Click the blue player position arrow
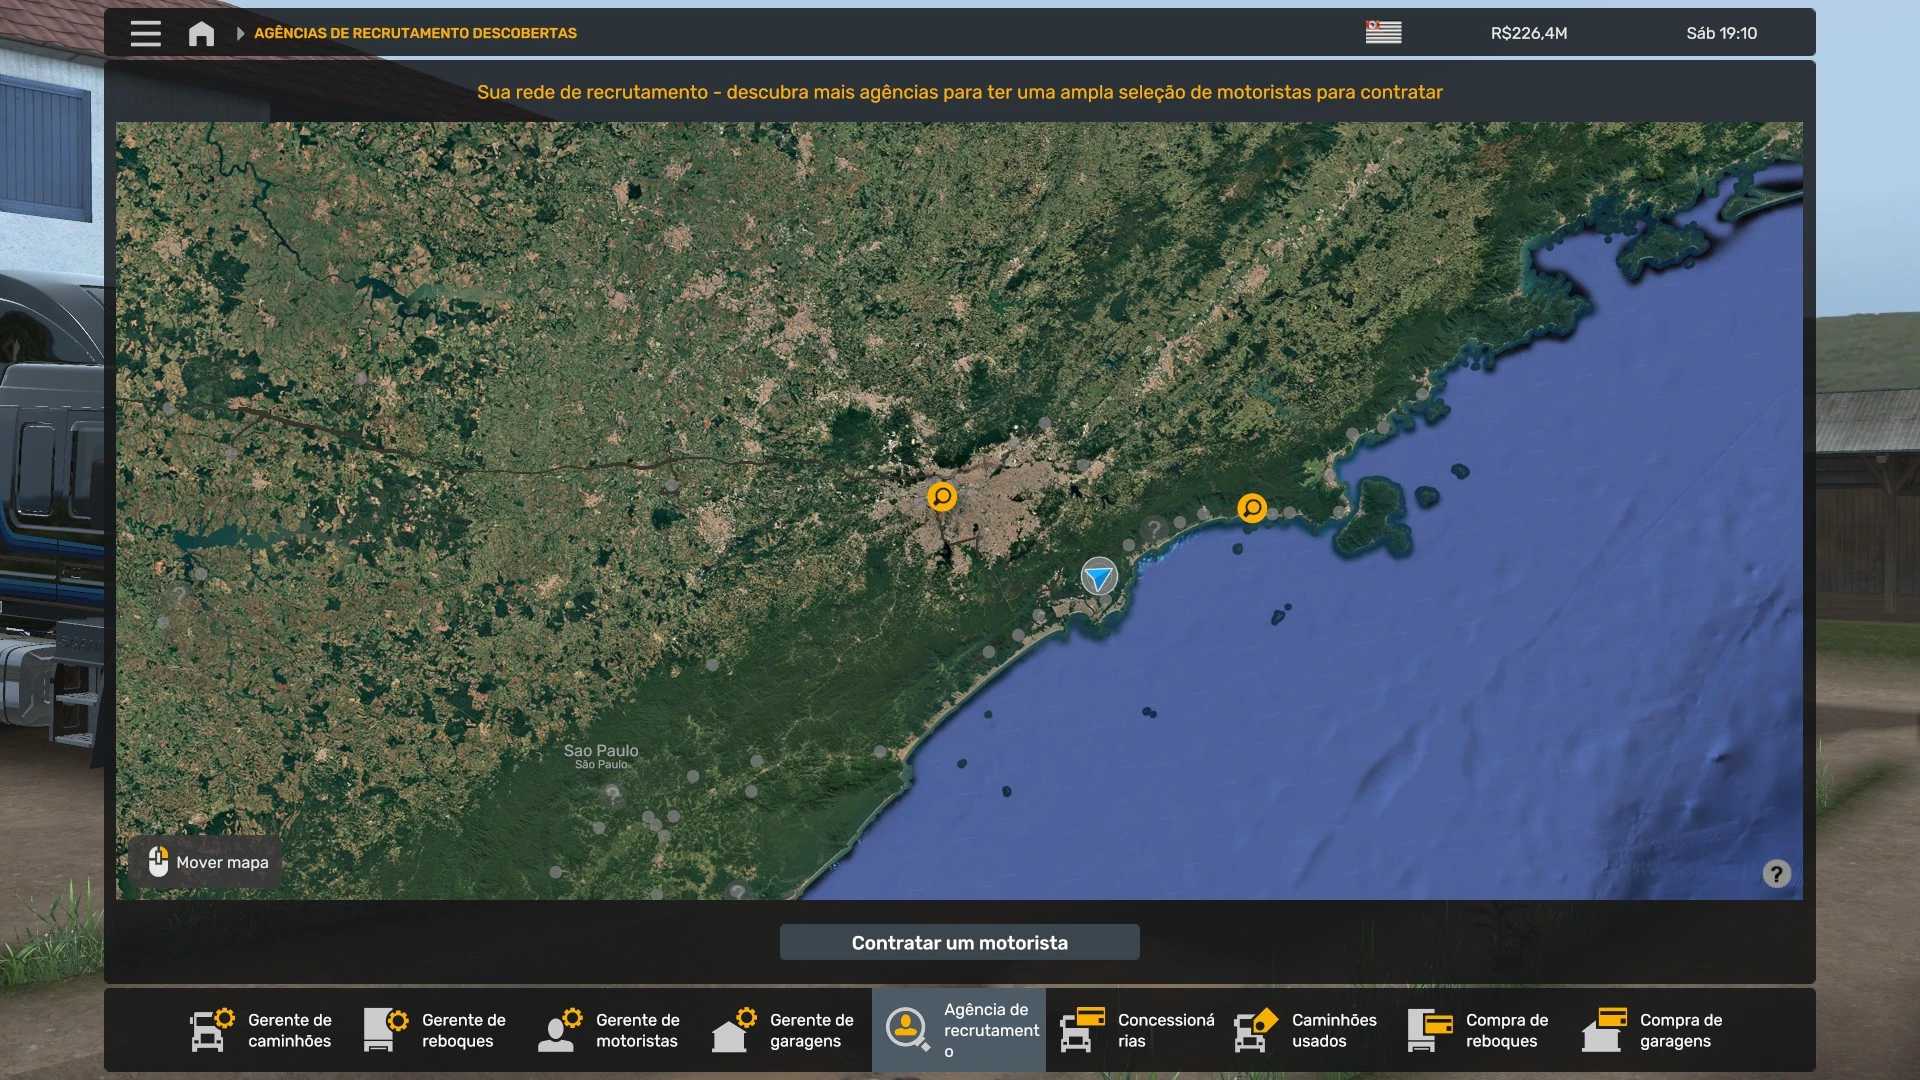Viewport: 1920px width, 1080px height. coord(1098,577)
